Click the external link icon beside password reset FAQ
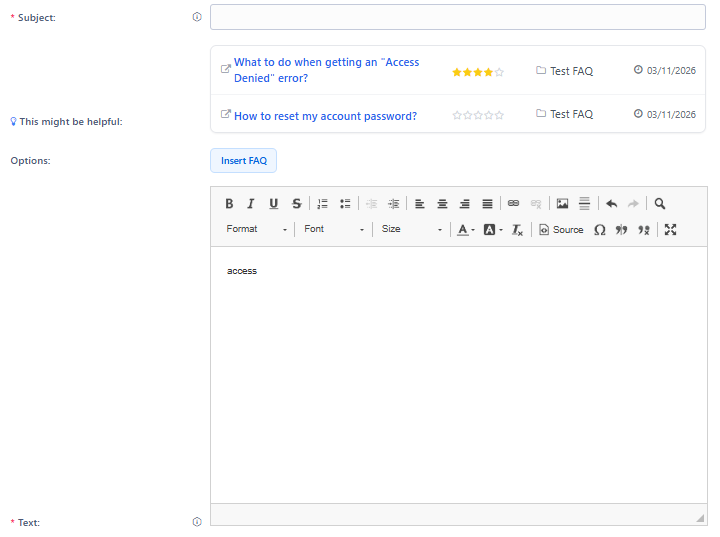 point(225,113)
